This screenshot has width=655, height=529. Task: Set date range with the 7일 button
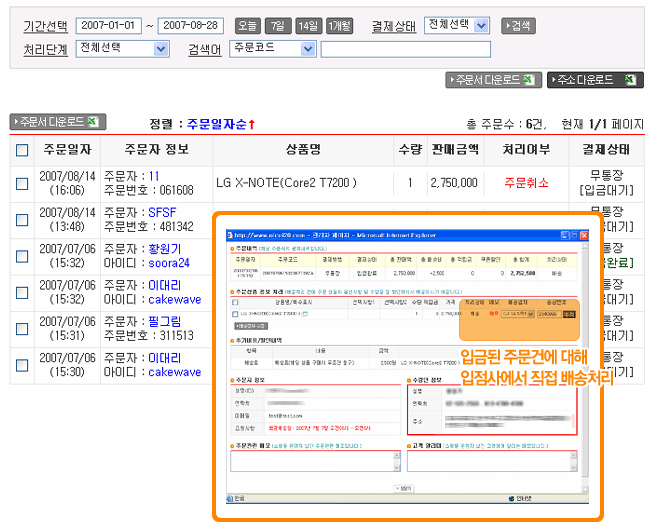[x=278, y=25]
